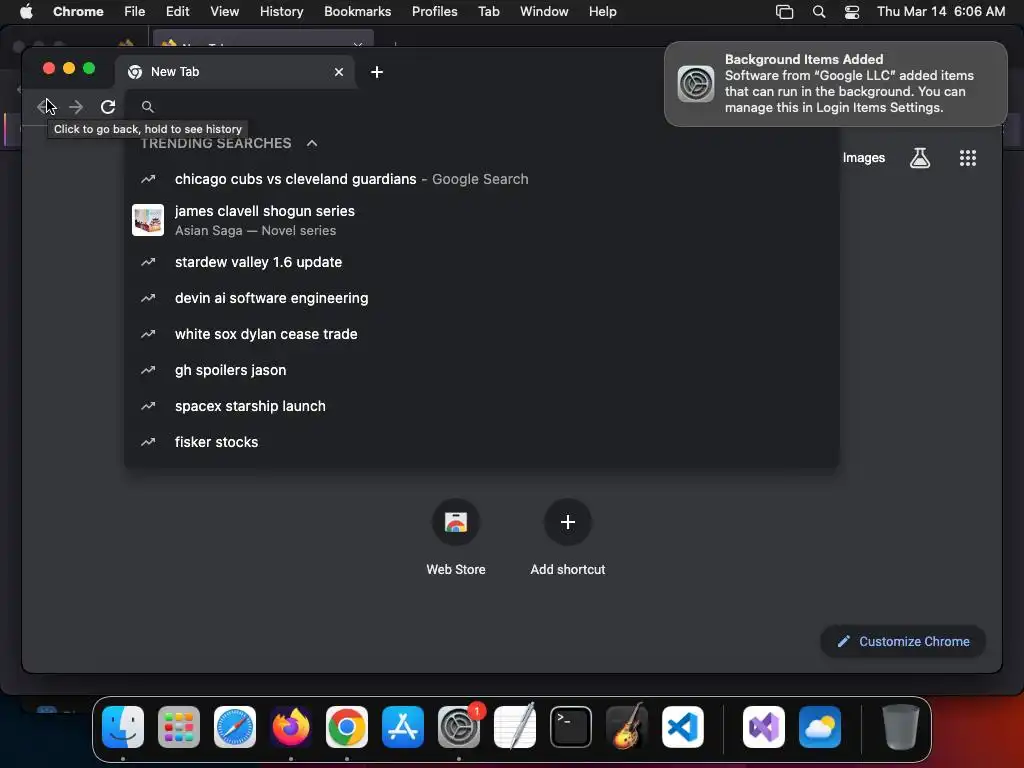Viewport: 1024px width, 768px height.
Task: Open the Trash in the Dock
Action: coord(901,726)
